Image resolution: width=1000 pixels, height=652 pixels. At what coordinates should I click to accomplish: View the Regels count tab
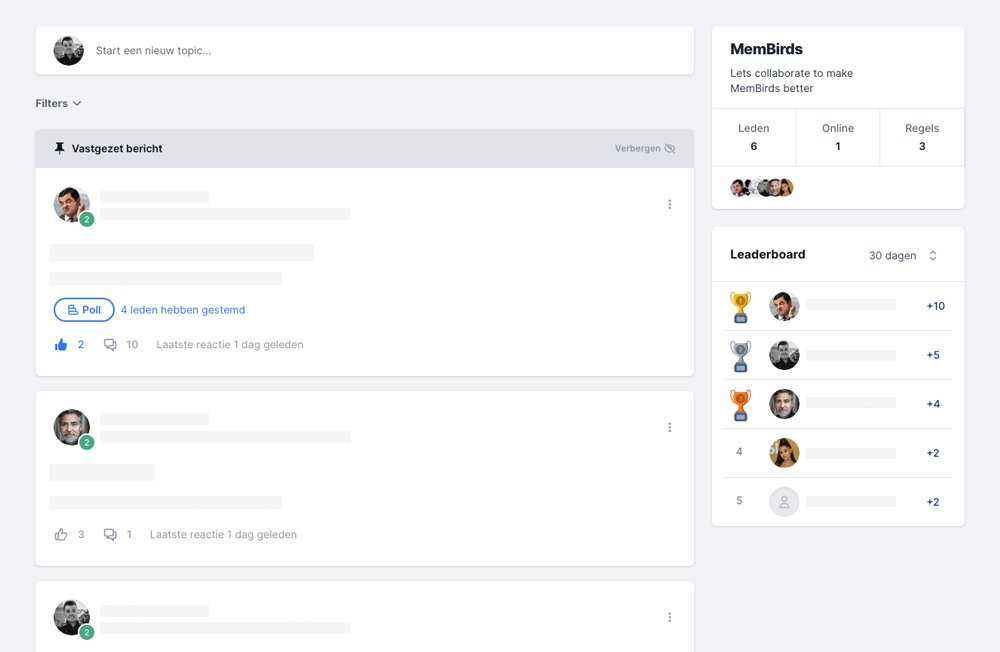922,137
